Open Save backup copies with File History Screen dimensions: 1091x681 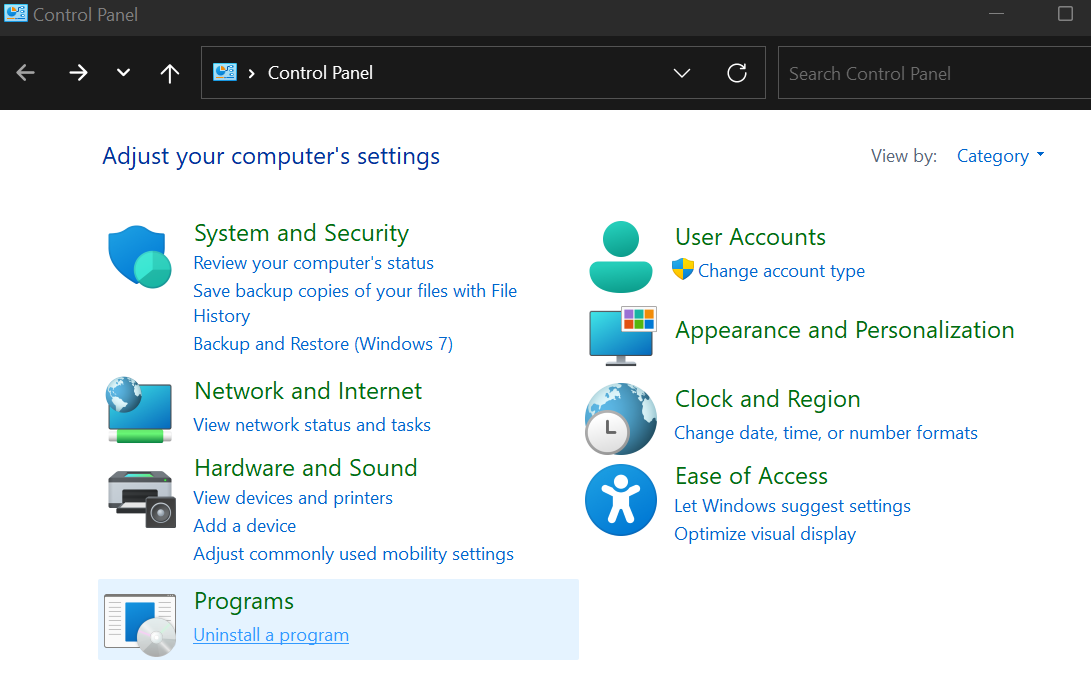click(x=355, y=303)
